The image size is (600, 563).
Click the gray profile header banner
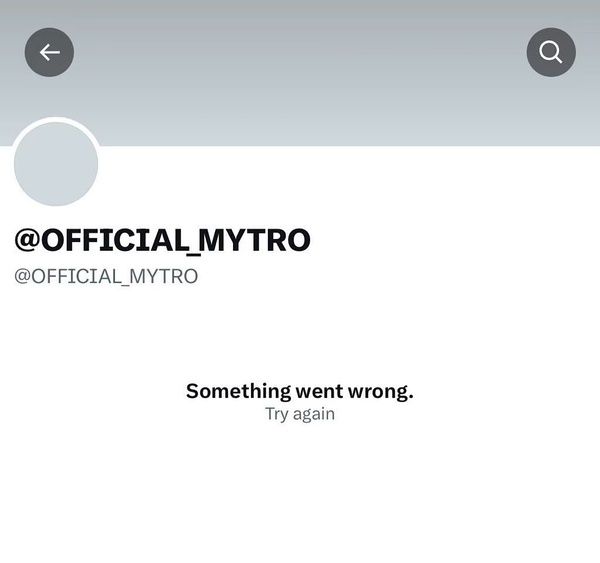[300, 73]
